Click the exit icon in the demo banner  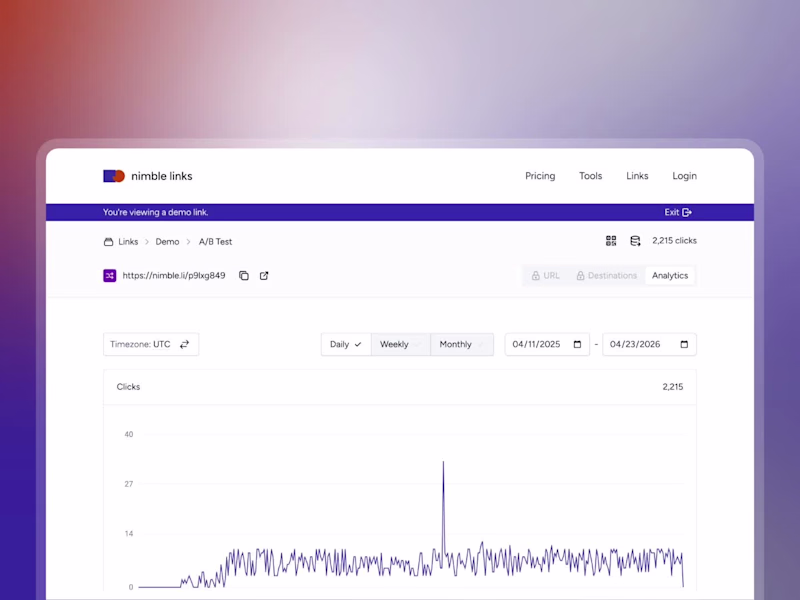pos(689,212)
